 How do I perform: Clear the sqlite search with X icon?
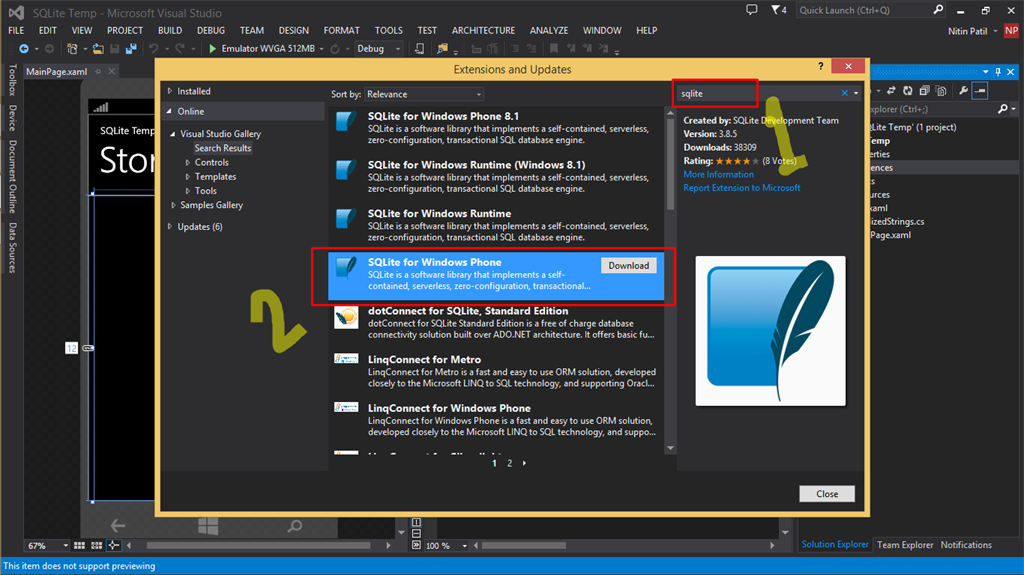(844, 93)
